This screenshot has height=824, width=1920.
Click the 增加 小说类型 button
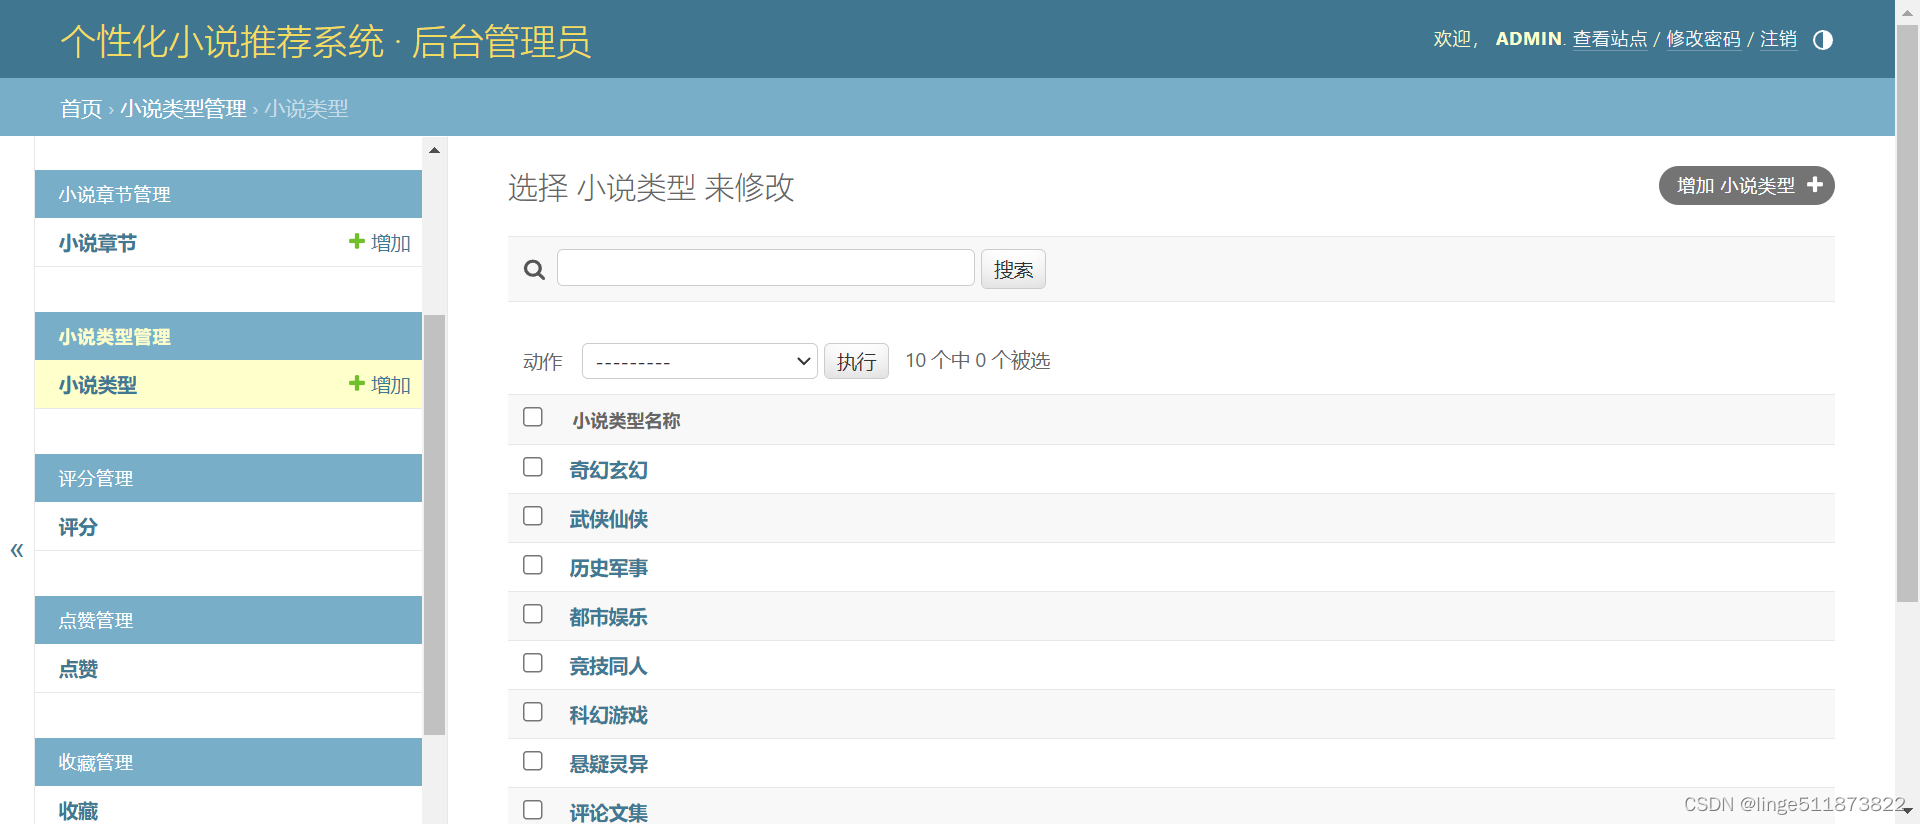1746,186
